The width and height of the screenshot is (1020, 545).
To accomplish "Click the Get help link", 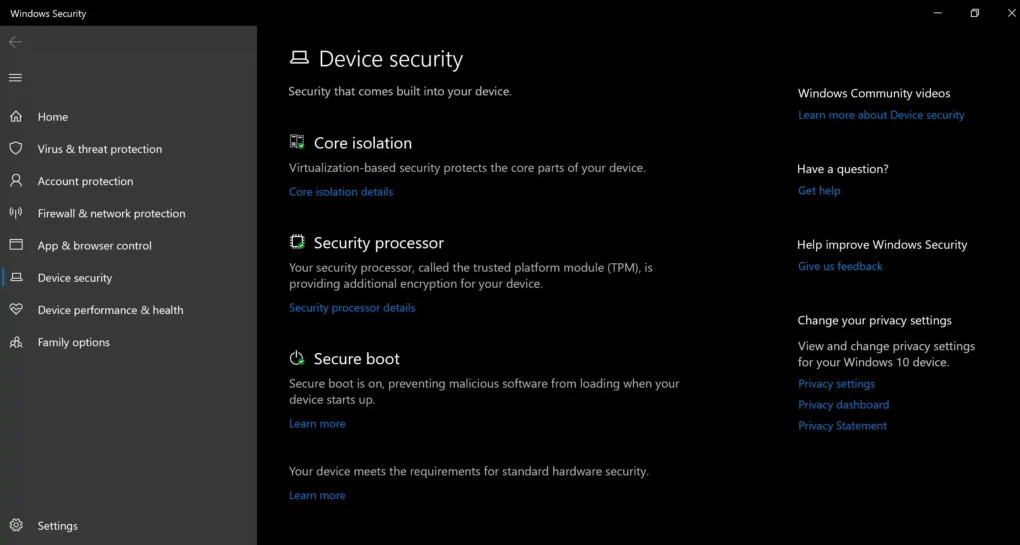I will (x=819, y=191).
